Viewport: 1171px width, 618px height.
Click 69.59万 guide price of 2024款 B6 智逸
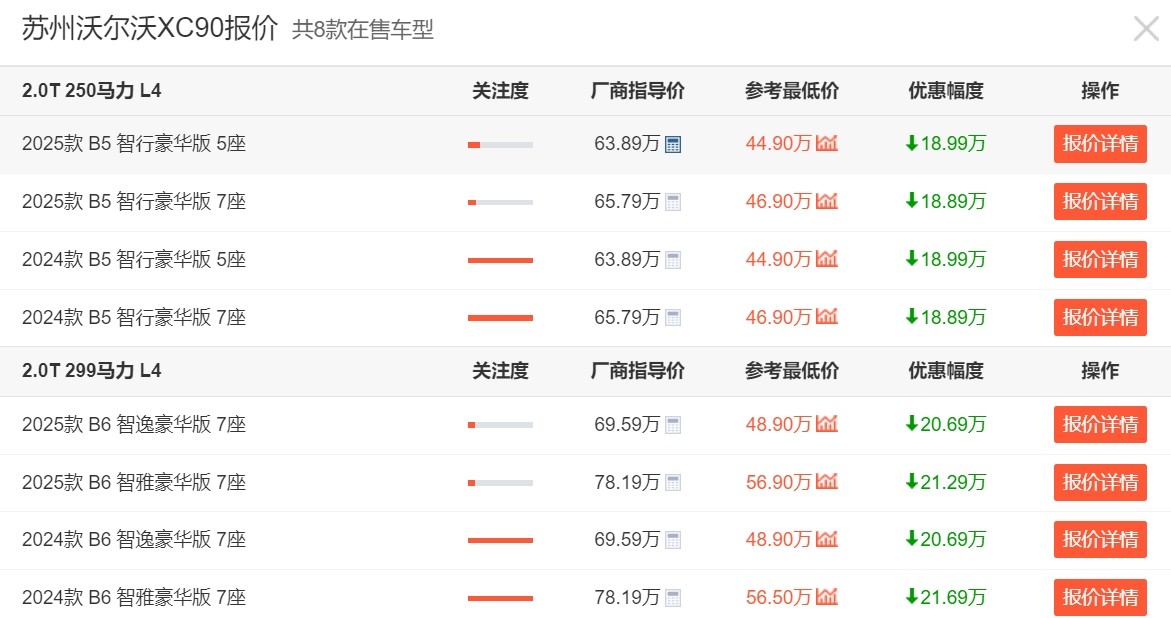tap(627, 540)
